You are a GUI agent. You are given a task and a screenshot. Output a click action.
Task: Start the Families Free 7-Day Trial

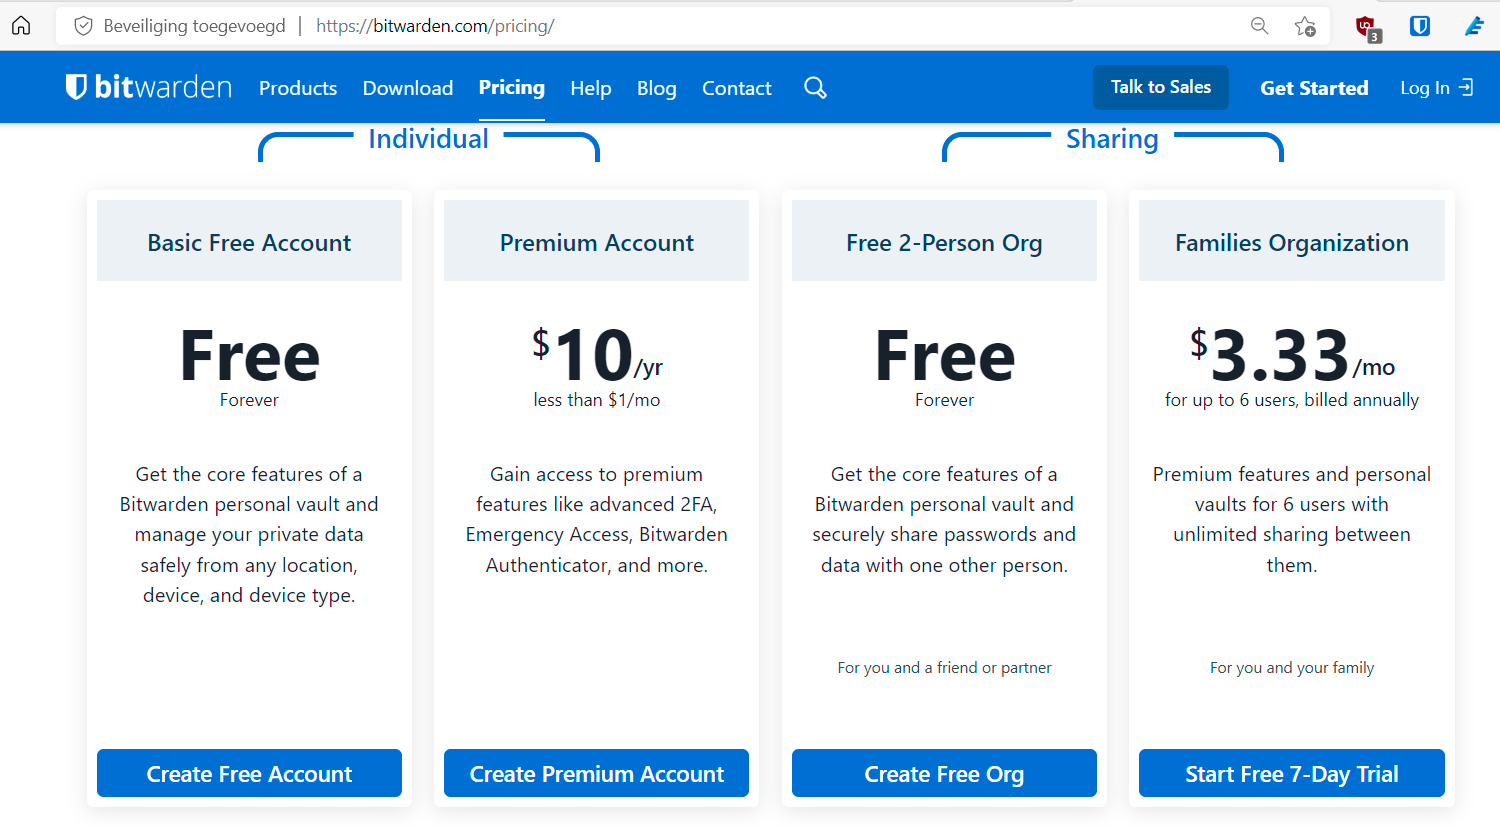pyautogui.click(x=1291, y=774)
